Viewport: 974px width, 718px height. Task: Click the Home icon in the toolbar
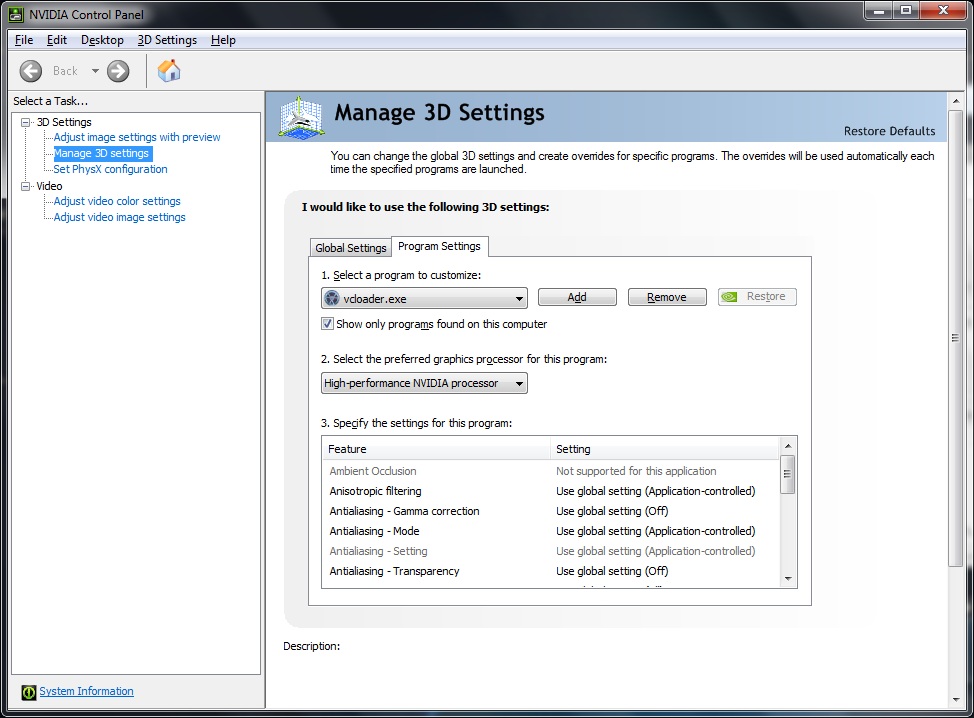[x=169, y=71]
